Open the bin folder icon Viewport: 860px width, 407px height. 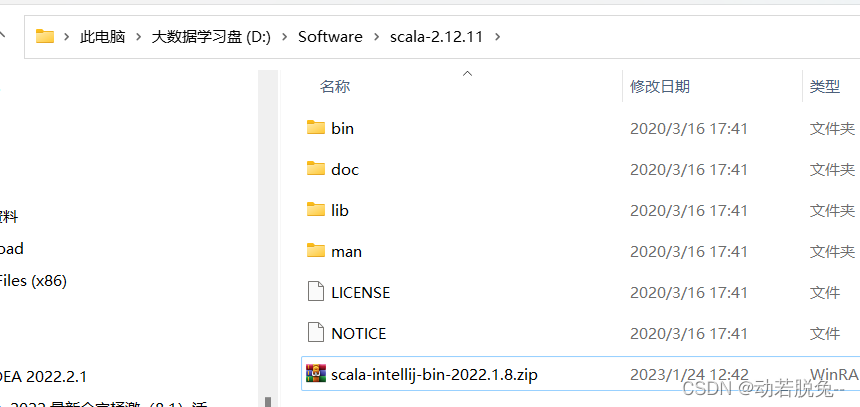tap(315, 128)
